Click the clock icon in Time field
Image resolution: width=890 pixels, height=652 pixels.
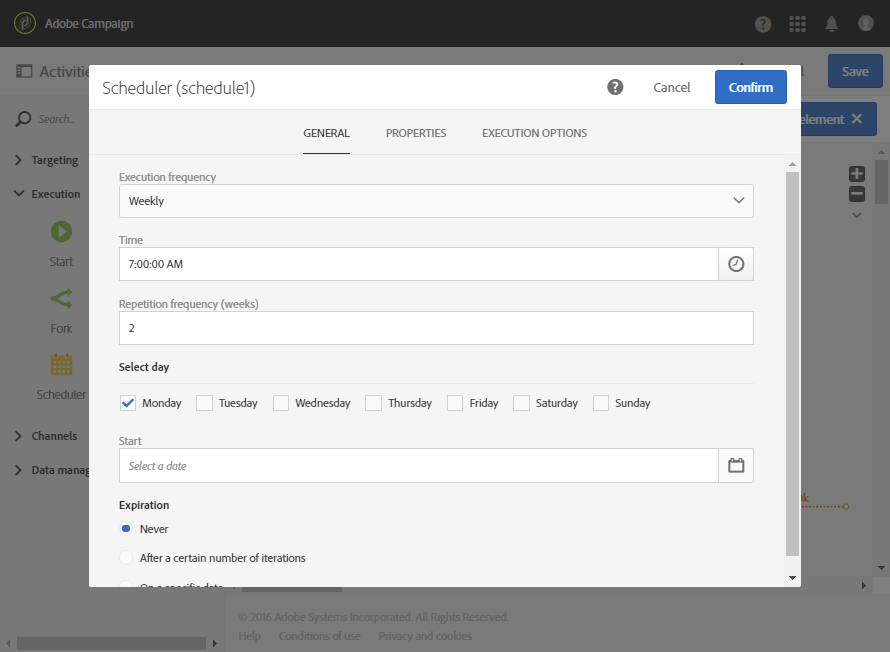pos(736,264)
